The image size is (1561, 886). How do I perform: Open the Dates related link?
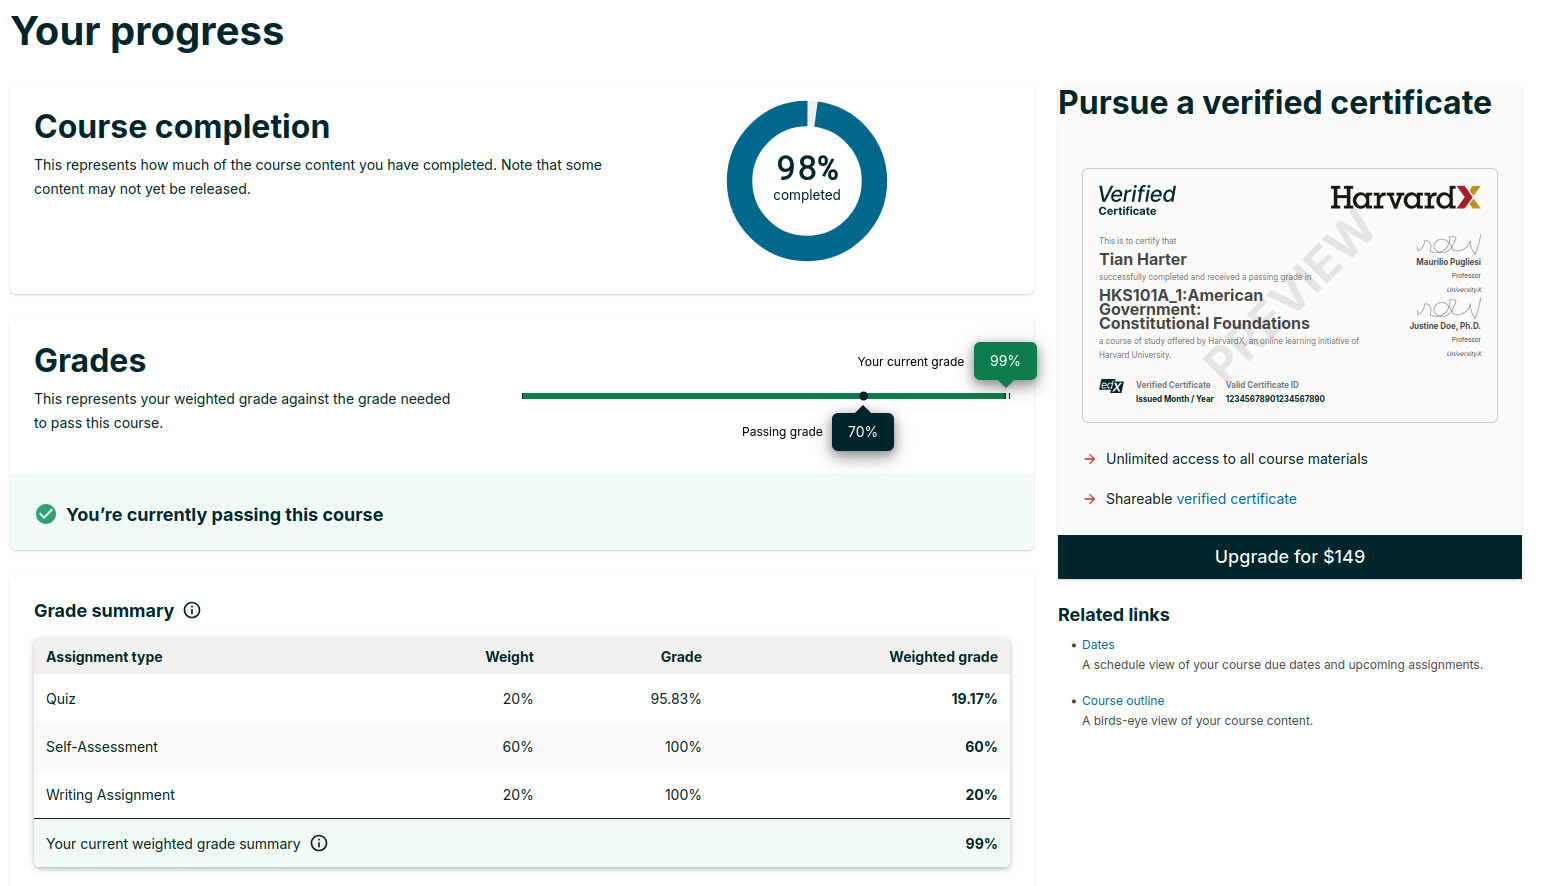click(1098, 645)
